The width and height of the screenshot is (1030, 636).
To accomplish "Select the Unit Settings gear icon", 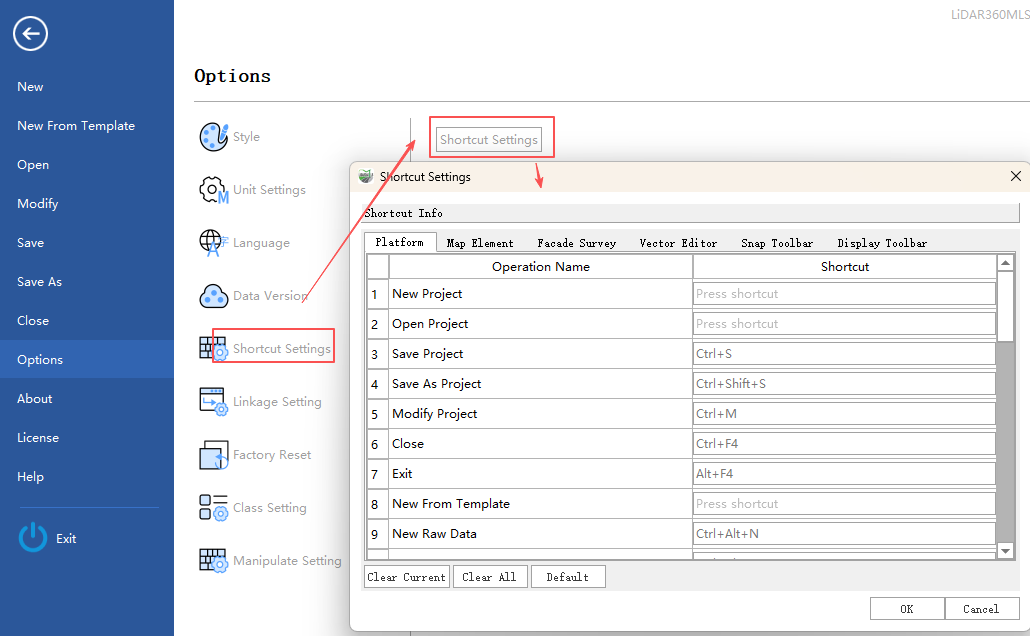I will 214,190.
